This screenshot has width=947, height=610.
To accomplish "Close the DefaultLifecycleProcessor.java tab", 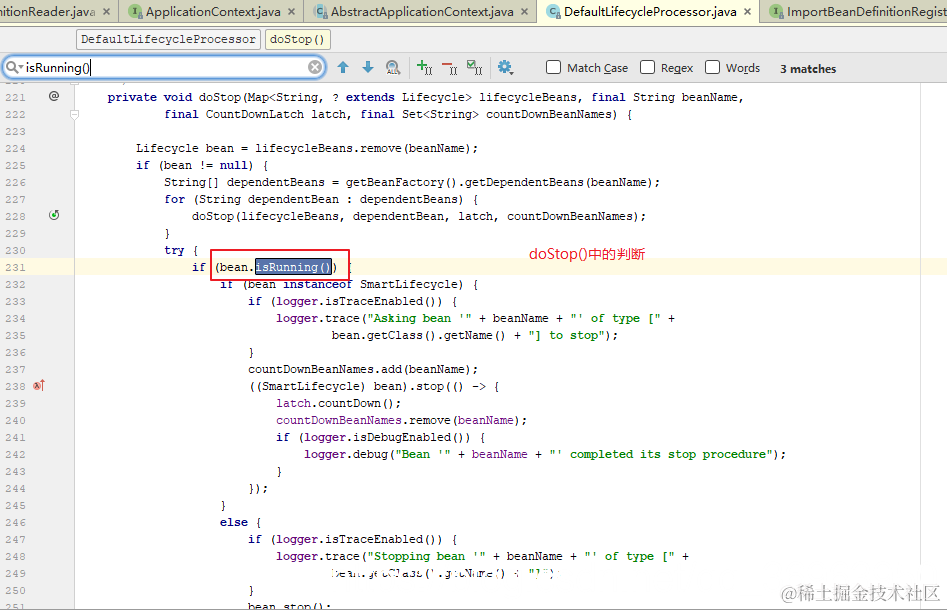I will 747,11.
